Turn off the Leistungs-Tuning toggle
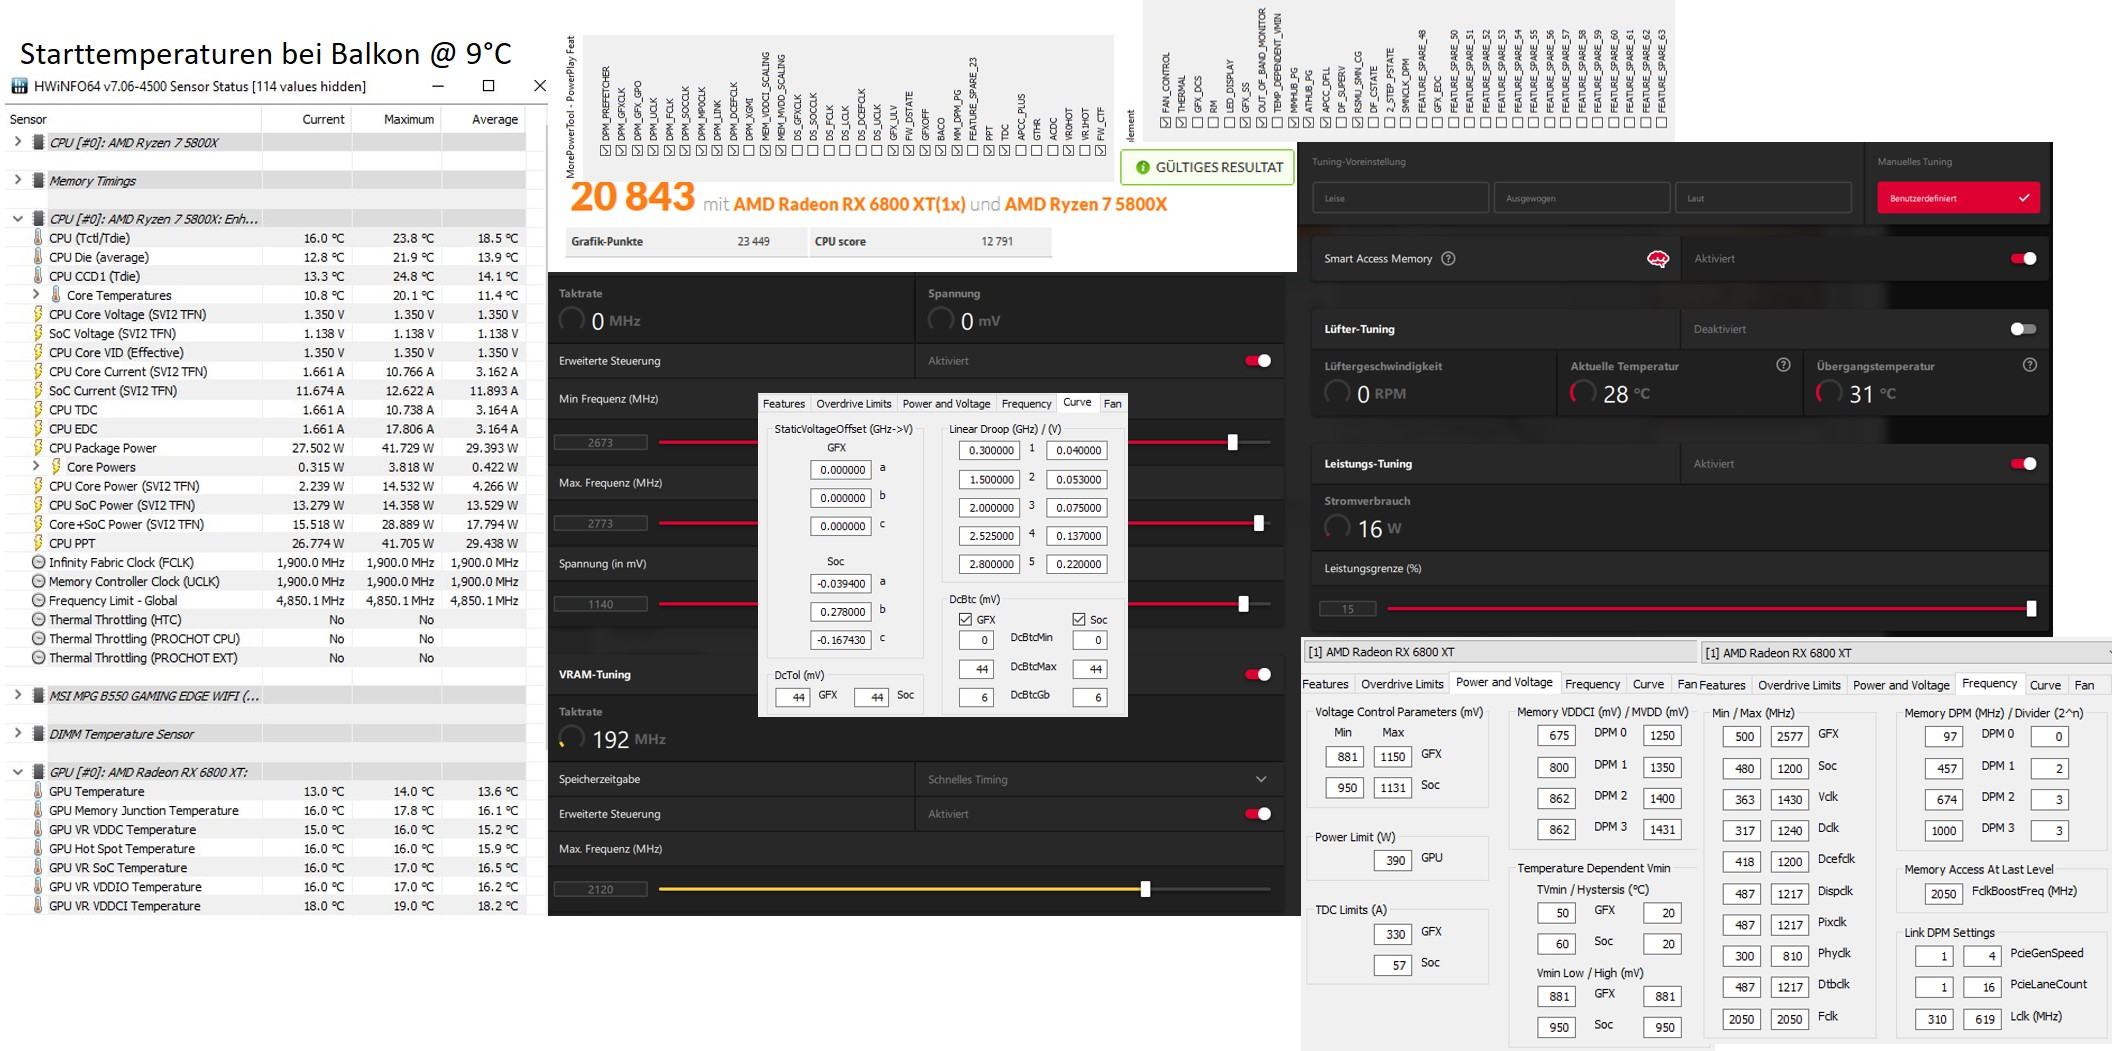 2023,464
